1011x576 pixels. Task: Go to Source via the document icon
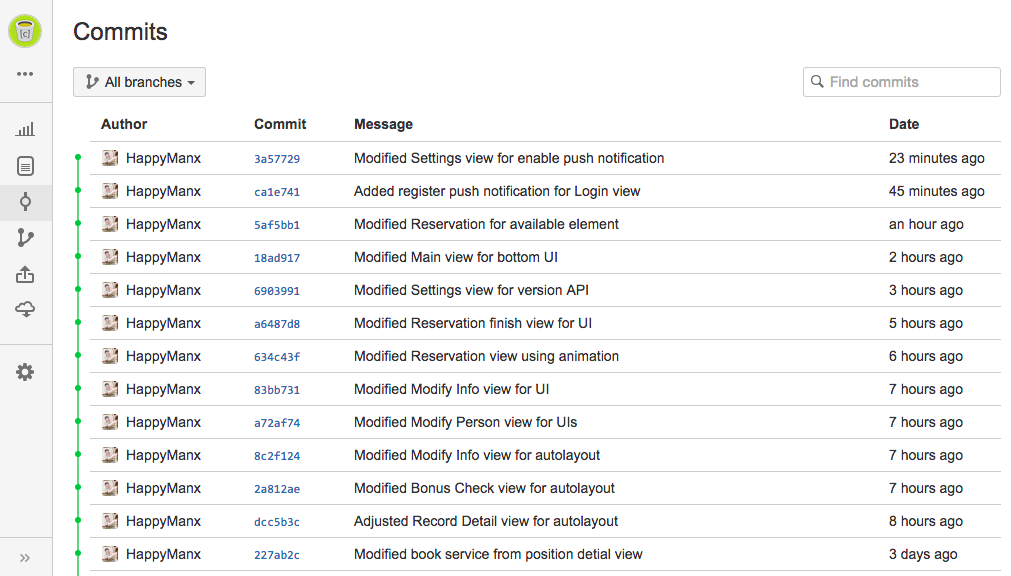coord(25,166)
